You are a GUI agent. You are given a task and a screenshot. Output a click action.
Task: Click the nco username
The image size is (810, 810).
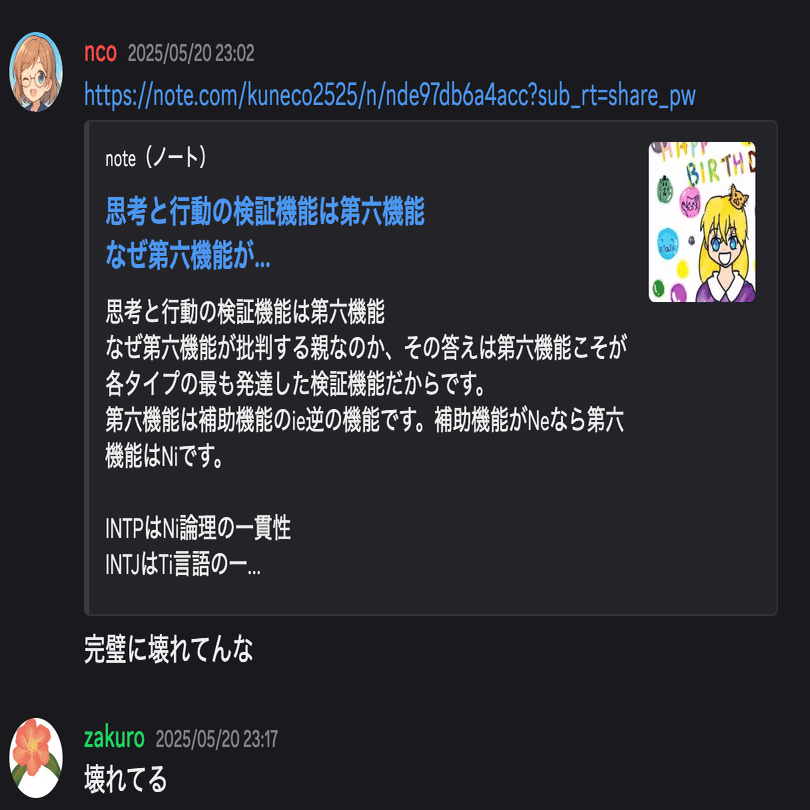[x=101, y=53]
